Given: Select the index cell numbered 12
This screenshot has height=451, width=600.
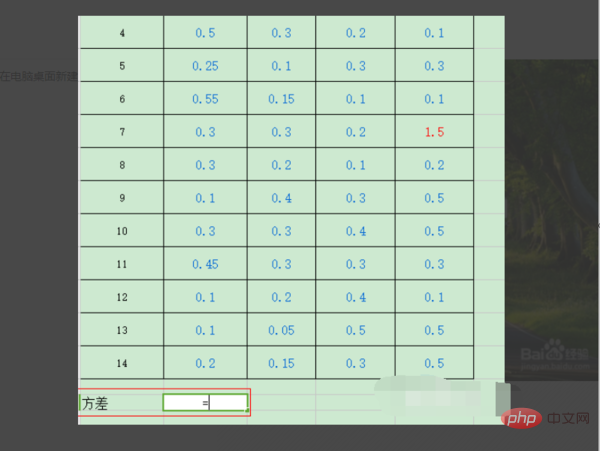Looking at the screenshot, I should click(x=122, y=296).
